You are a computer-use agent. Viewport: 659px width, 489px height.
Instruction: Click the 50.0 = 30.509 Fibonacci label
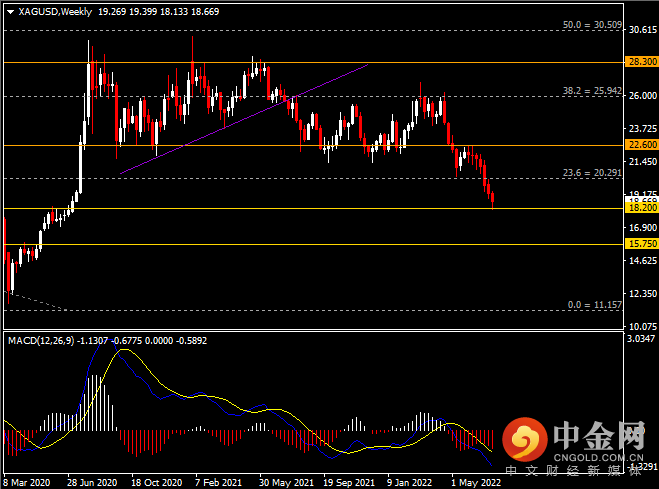[592, 25]
